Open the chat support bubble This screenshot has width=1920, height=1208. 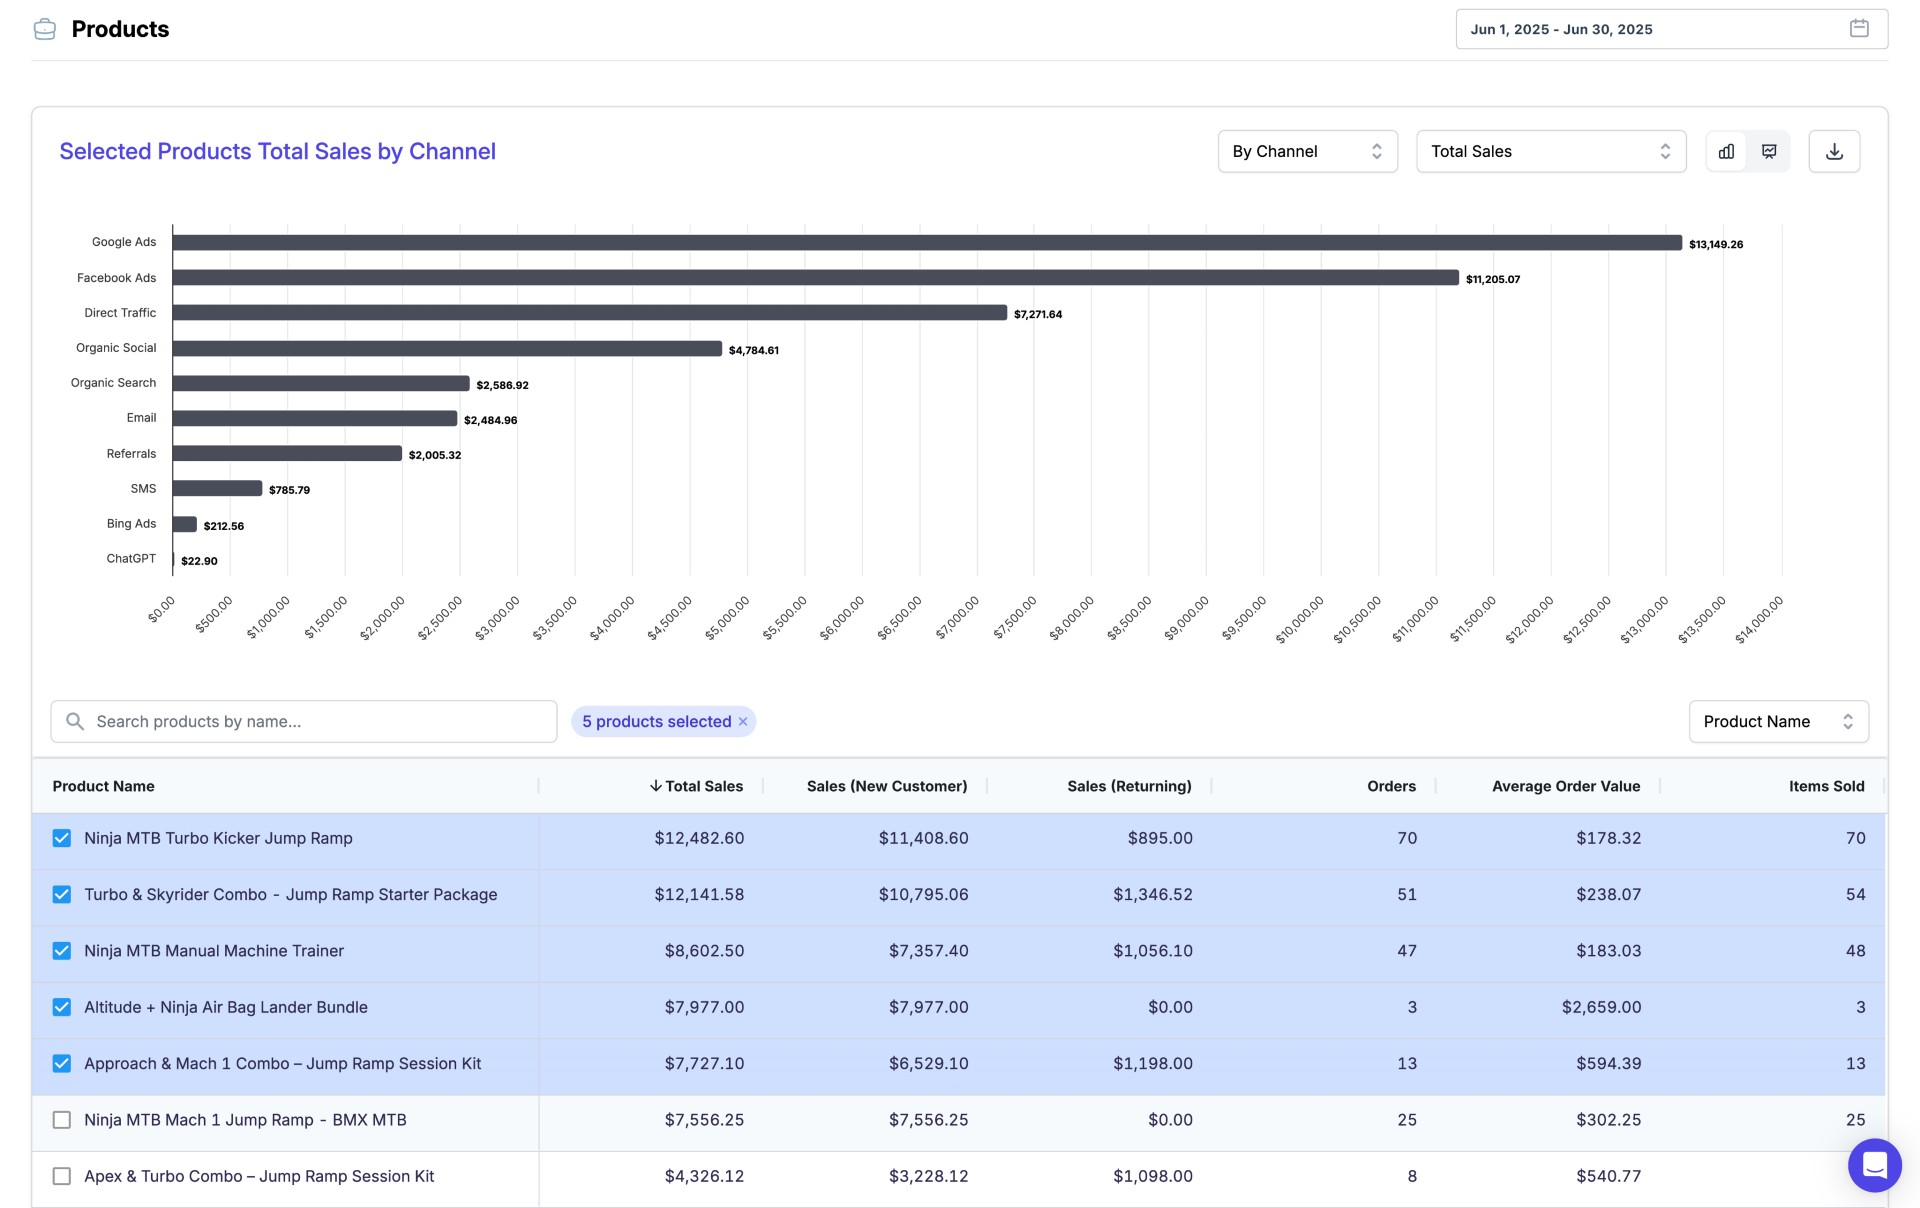[1874, 1165]
